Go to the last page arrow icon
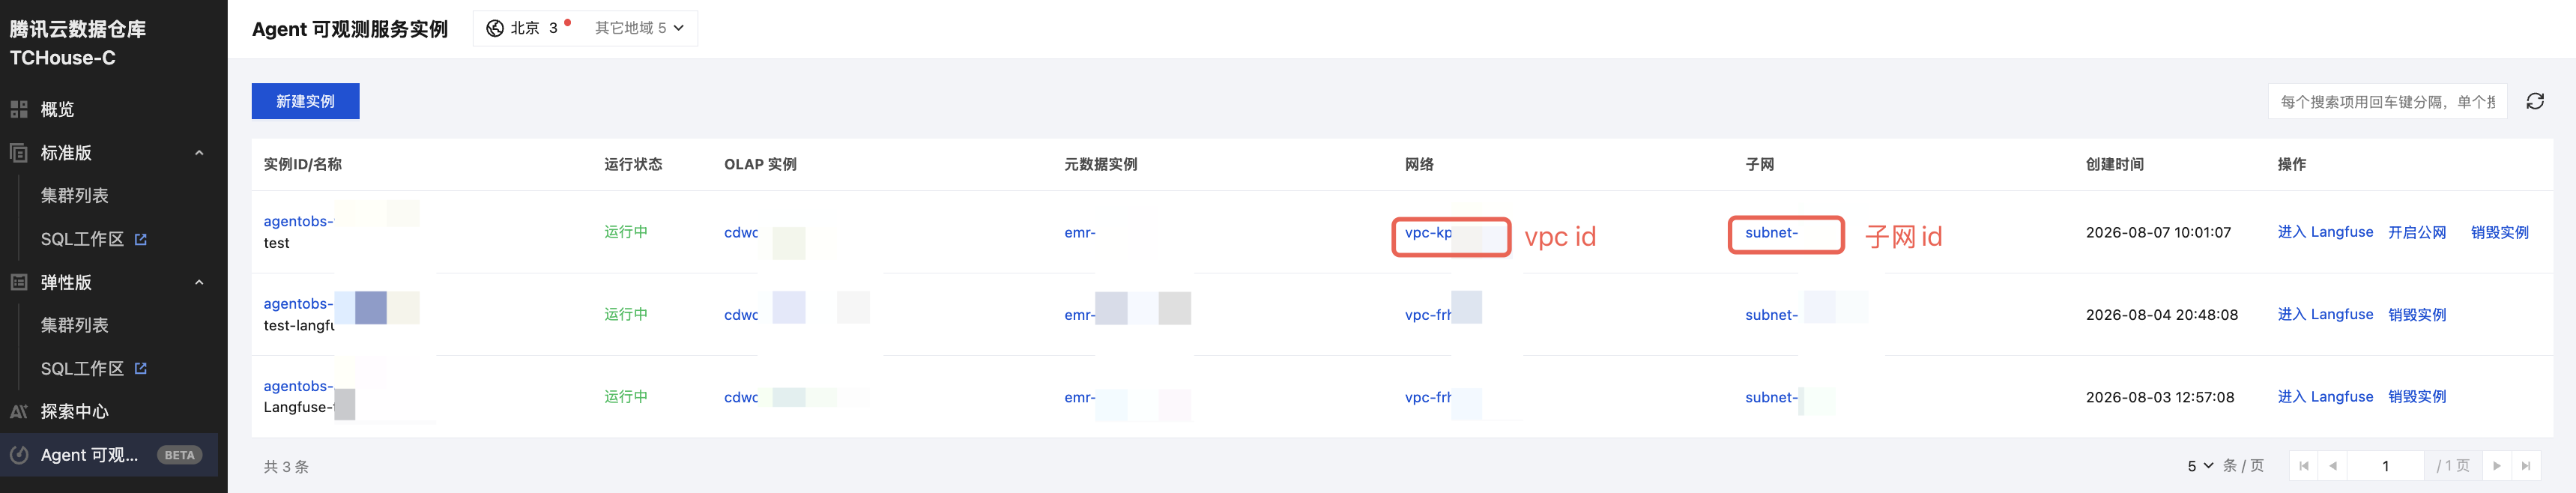Viewport: 2576px width, 493px height. click(x=2526, y=466)
